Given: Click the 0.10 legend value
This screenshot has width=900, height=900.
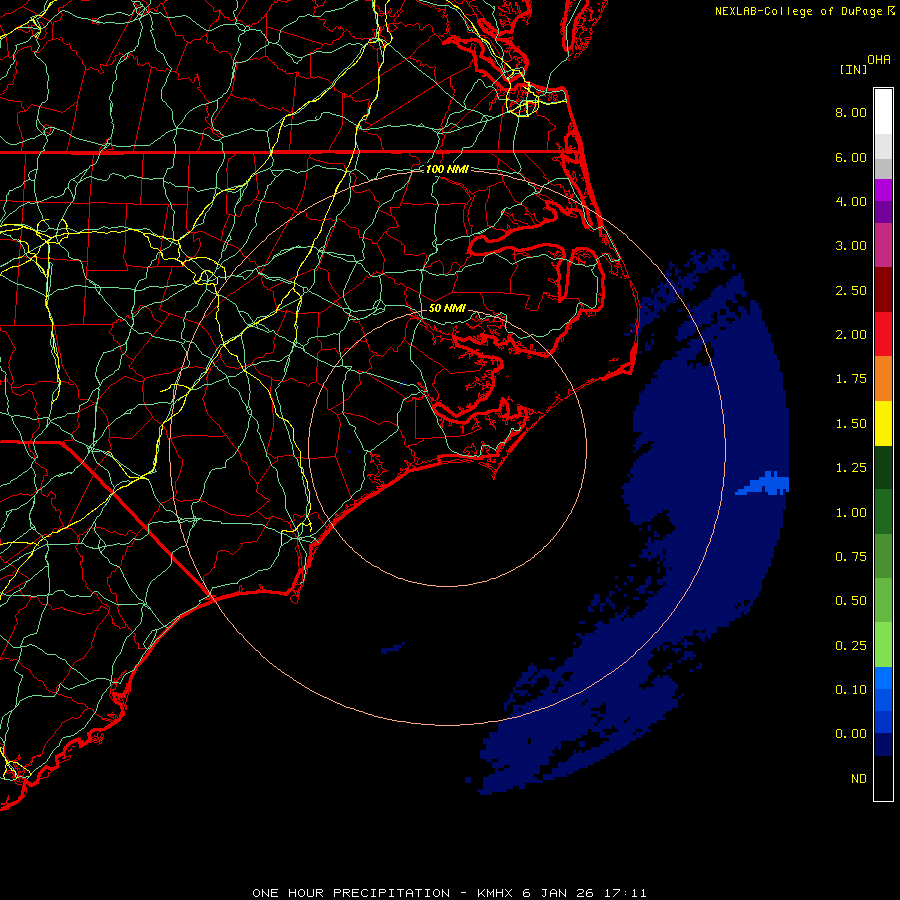Looking at the screenshot, I should [851, 690].
